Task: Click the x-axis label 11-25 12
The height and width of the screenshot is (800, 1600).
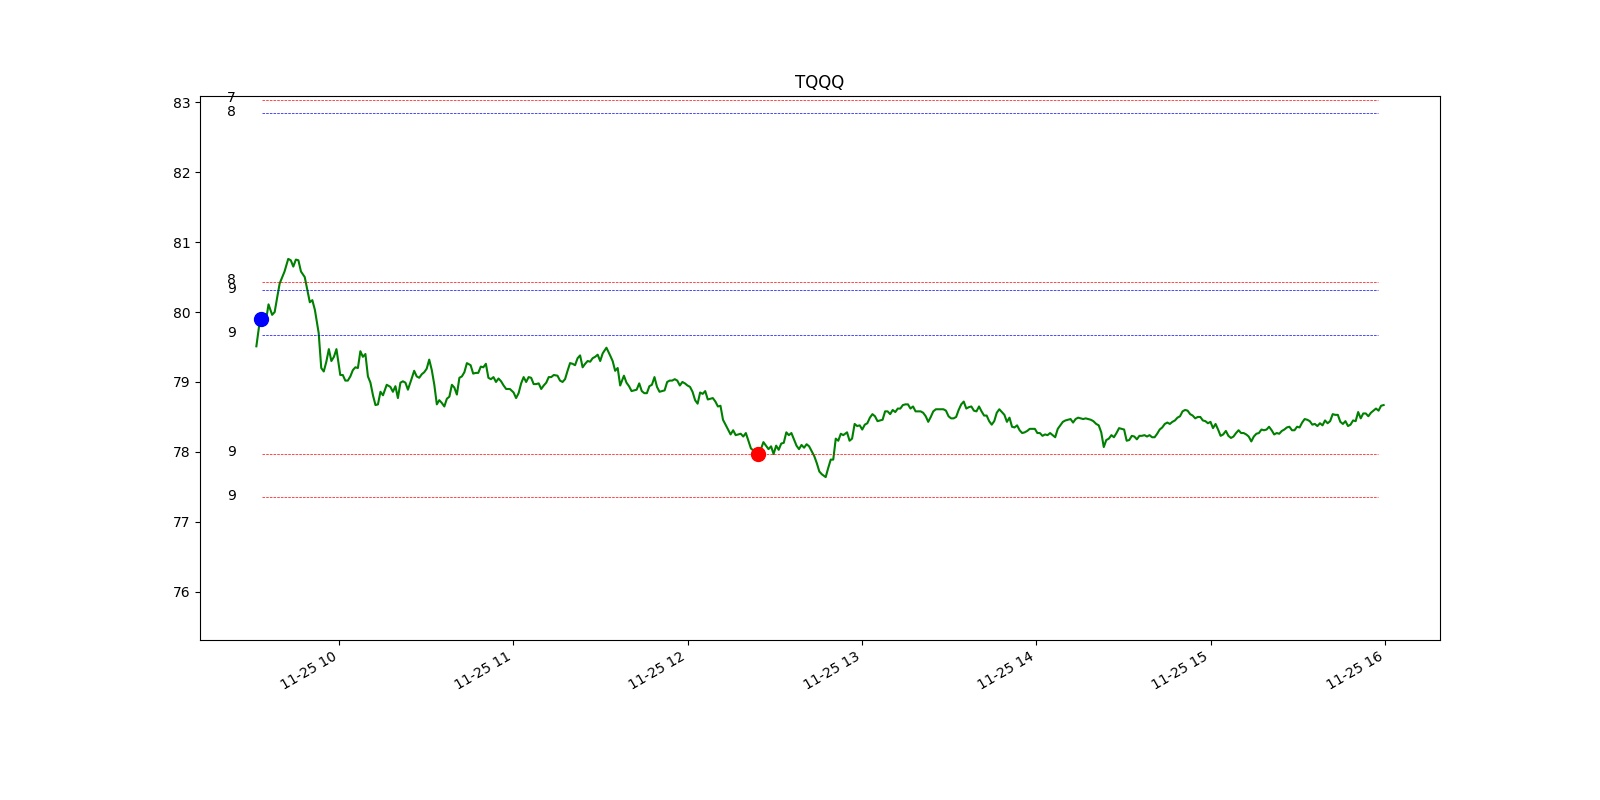Action: click(x=657, y=668)
